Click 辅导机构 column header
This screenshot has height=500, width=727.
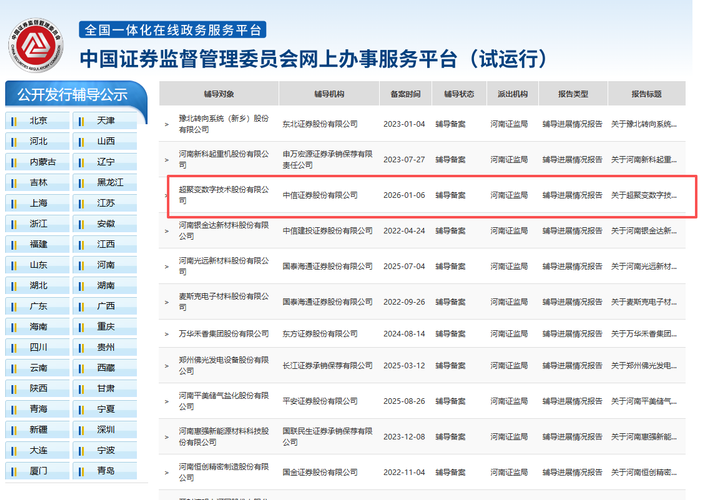pos(329,94)
